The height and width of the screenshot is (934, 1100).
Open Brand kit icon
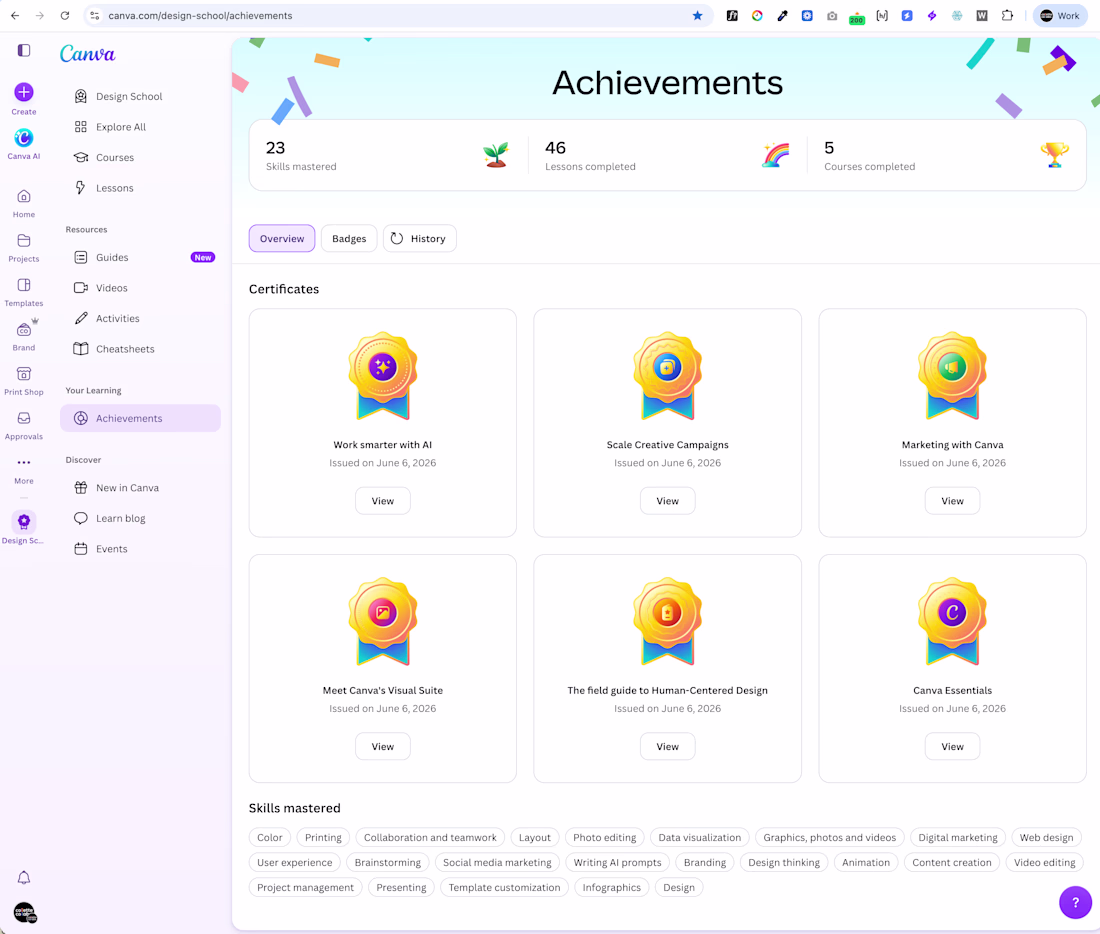(x=24, y=329)
